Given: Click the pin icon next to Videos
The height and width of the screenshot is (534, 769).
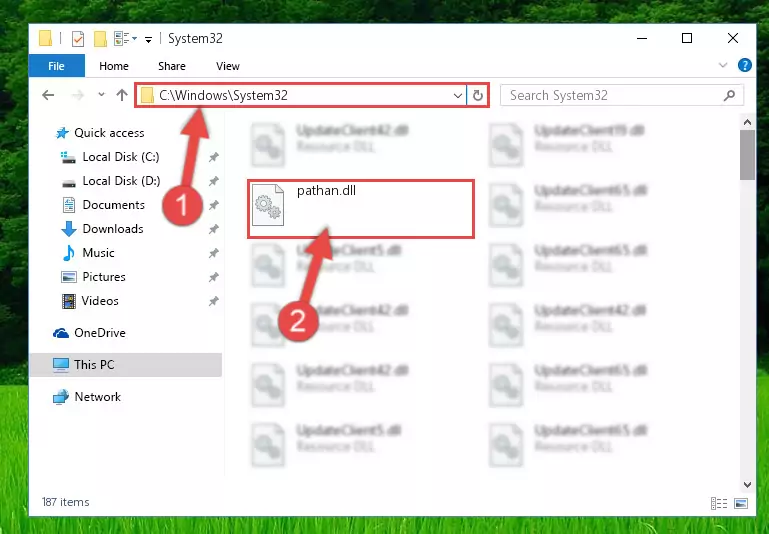Looking at the screenshot, I should coord(213,301).
